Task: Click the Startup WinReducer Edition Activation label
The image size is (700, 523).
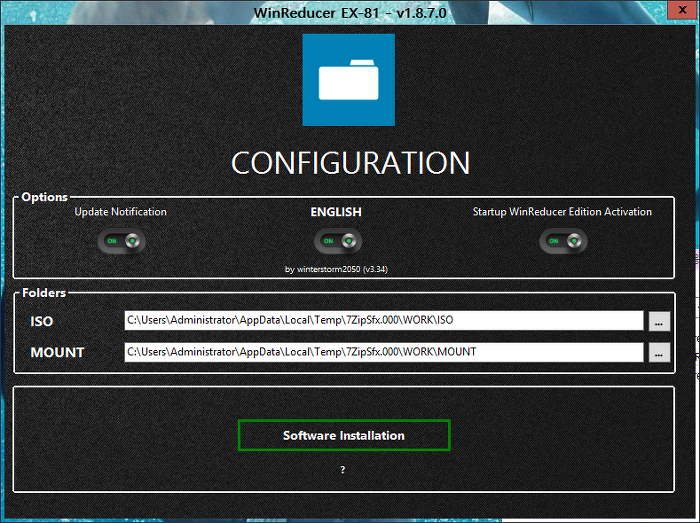Action: [x=562, y=212]
